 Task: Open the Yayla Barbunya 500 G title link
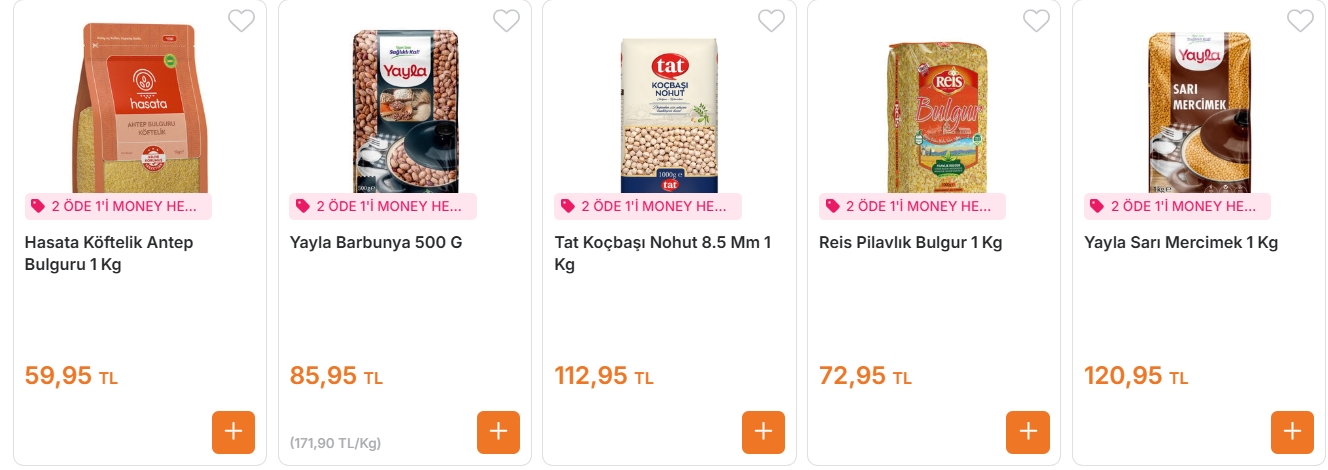tap(376, 242)
